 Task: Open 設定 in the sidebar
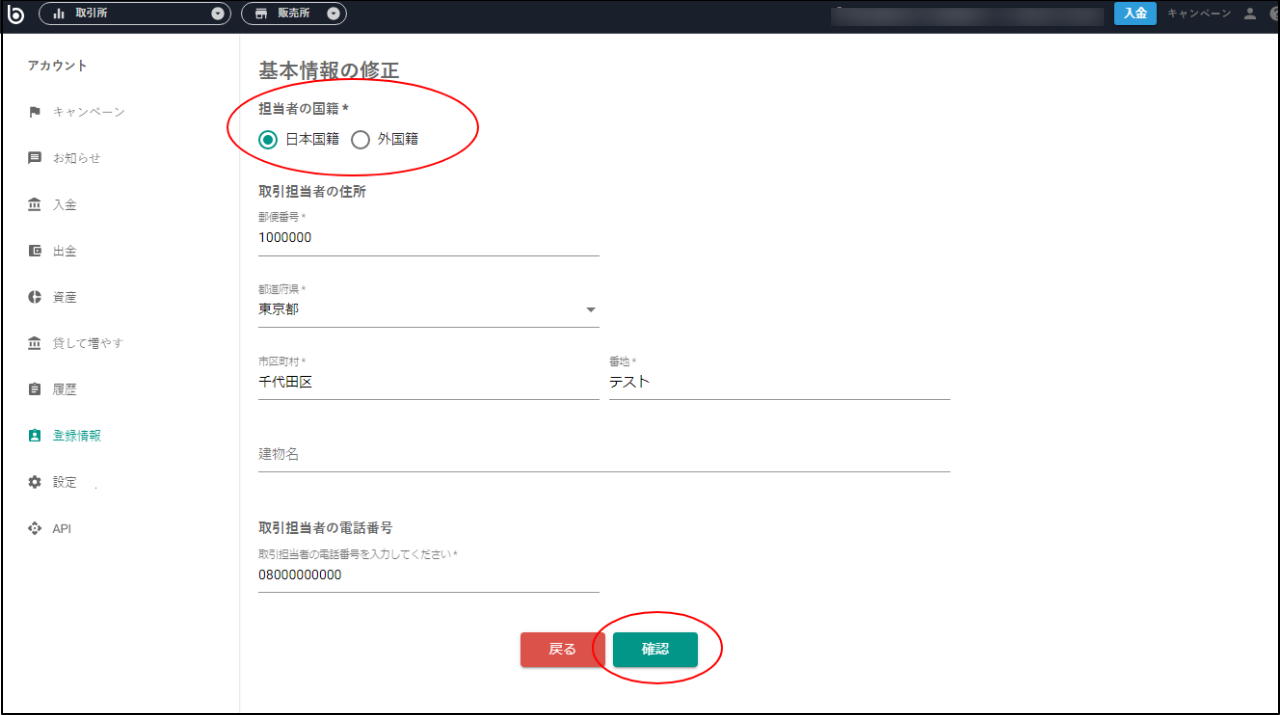[65, 482]
